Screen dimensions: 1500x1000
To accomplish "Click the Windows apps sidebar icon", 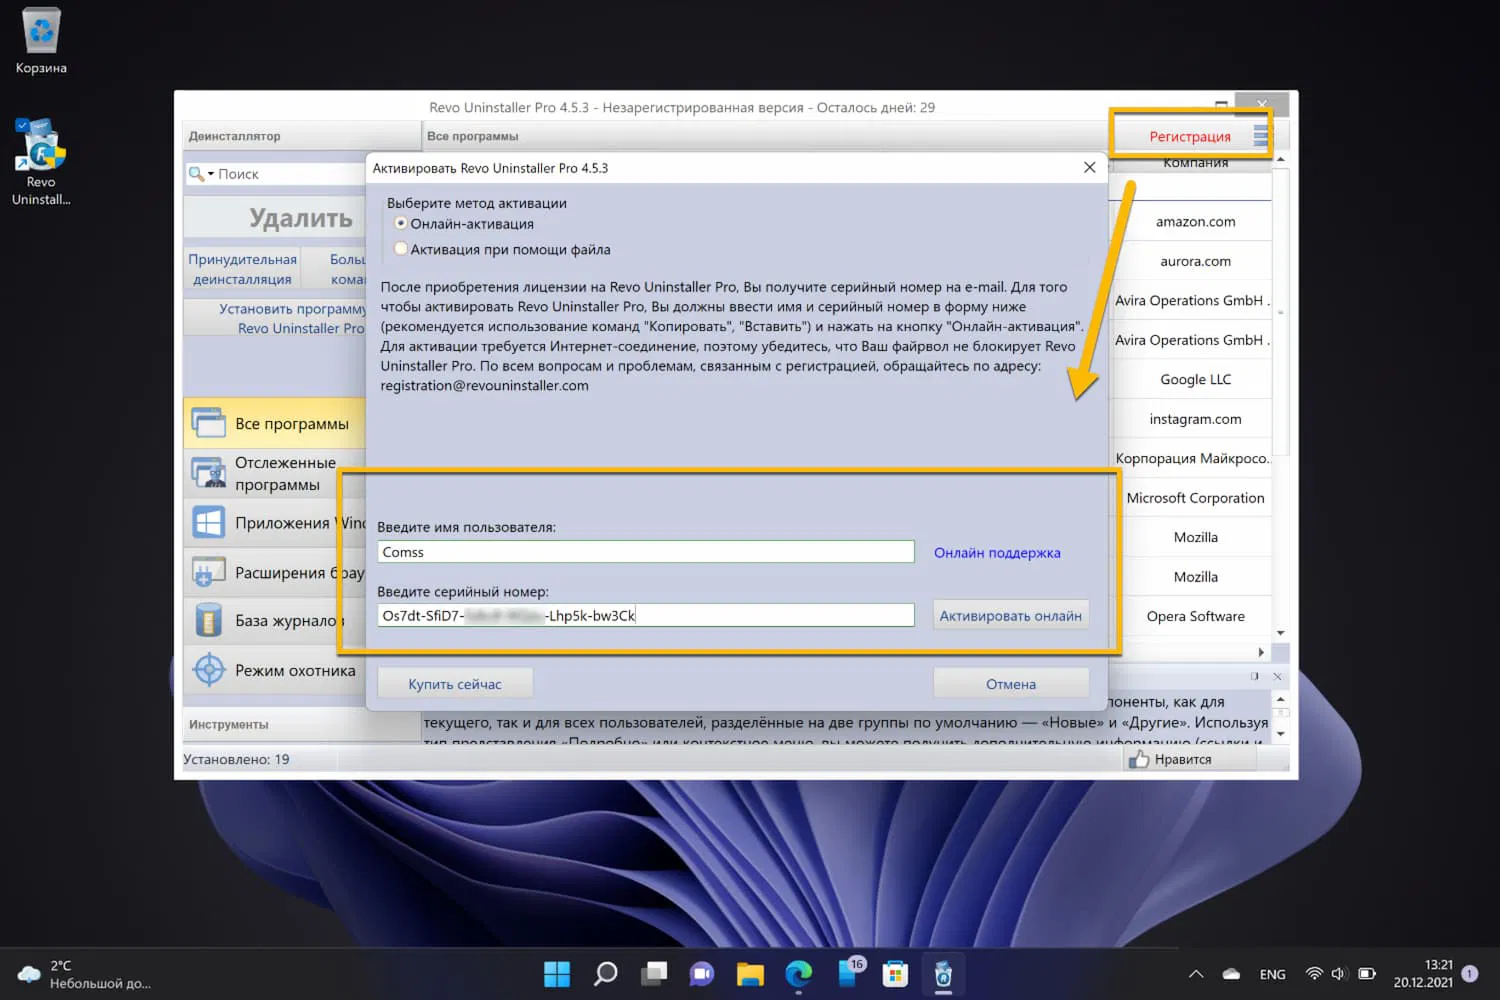I will [209, 522].
